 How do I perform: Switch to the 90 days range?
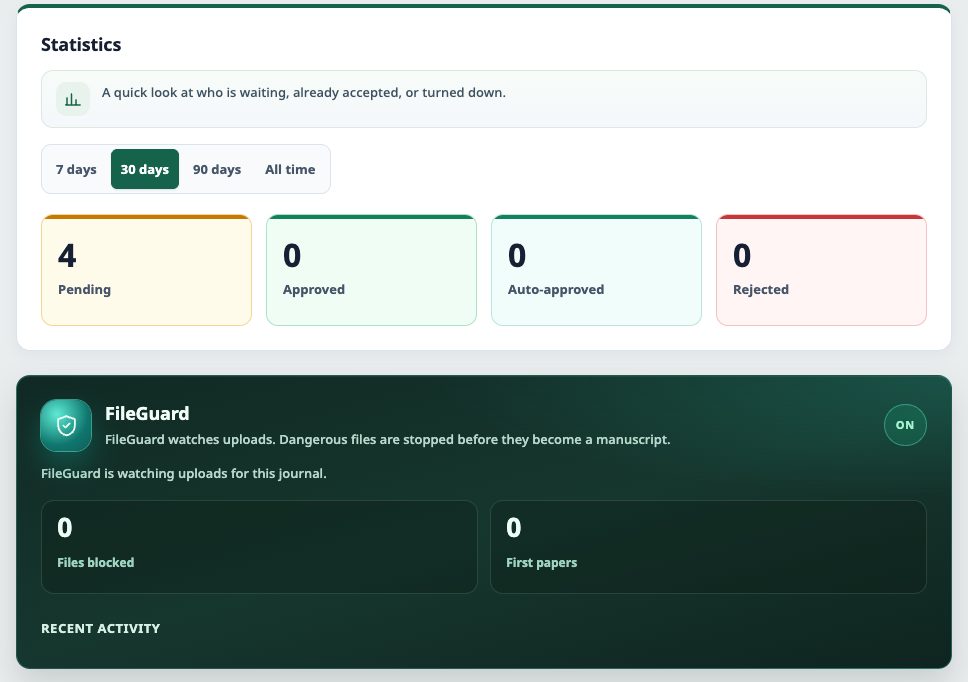coord(217,169)
